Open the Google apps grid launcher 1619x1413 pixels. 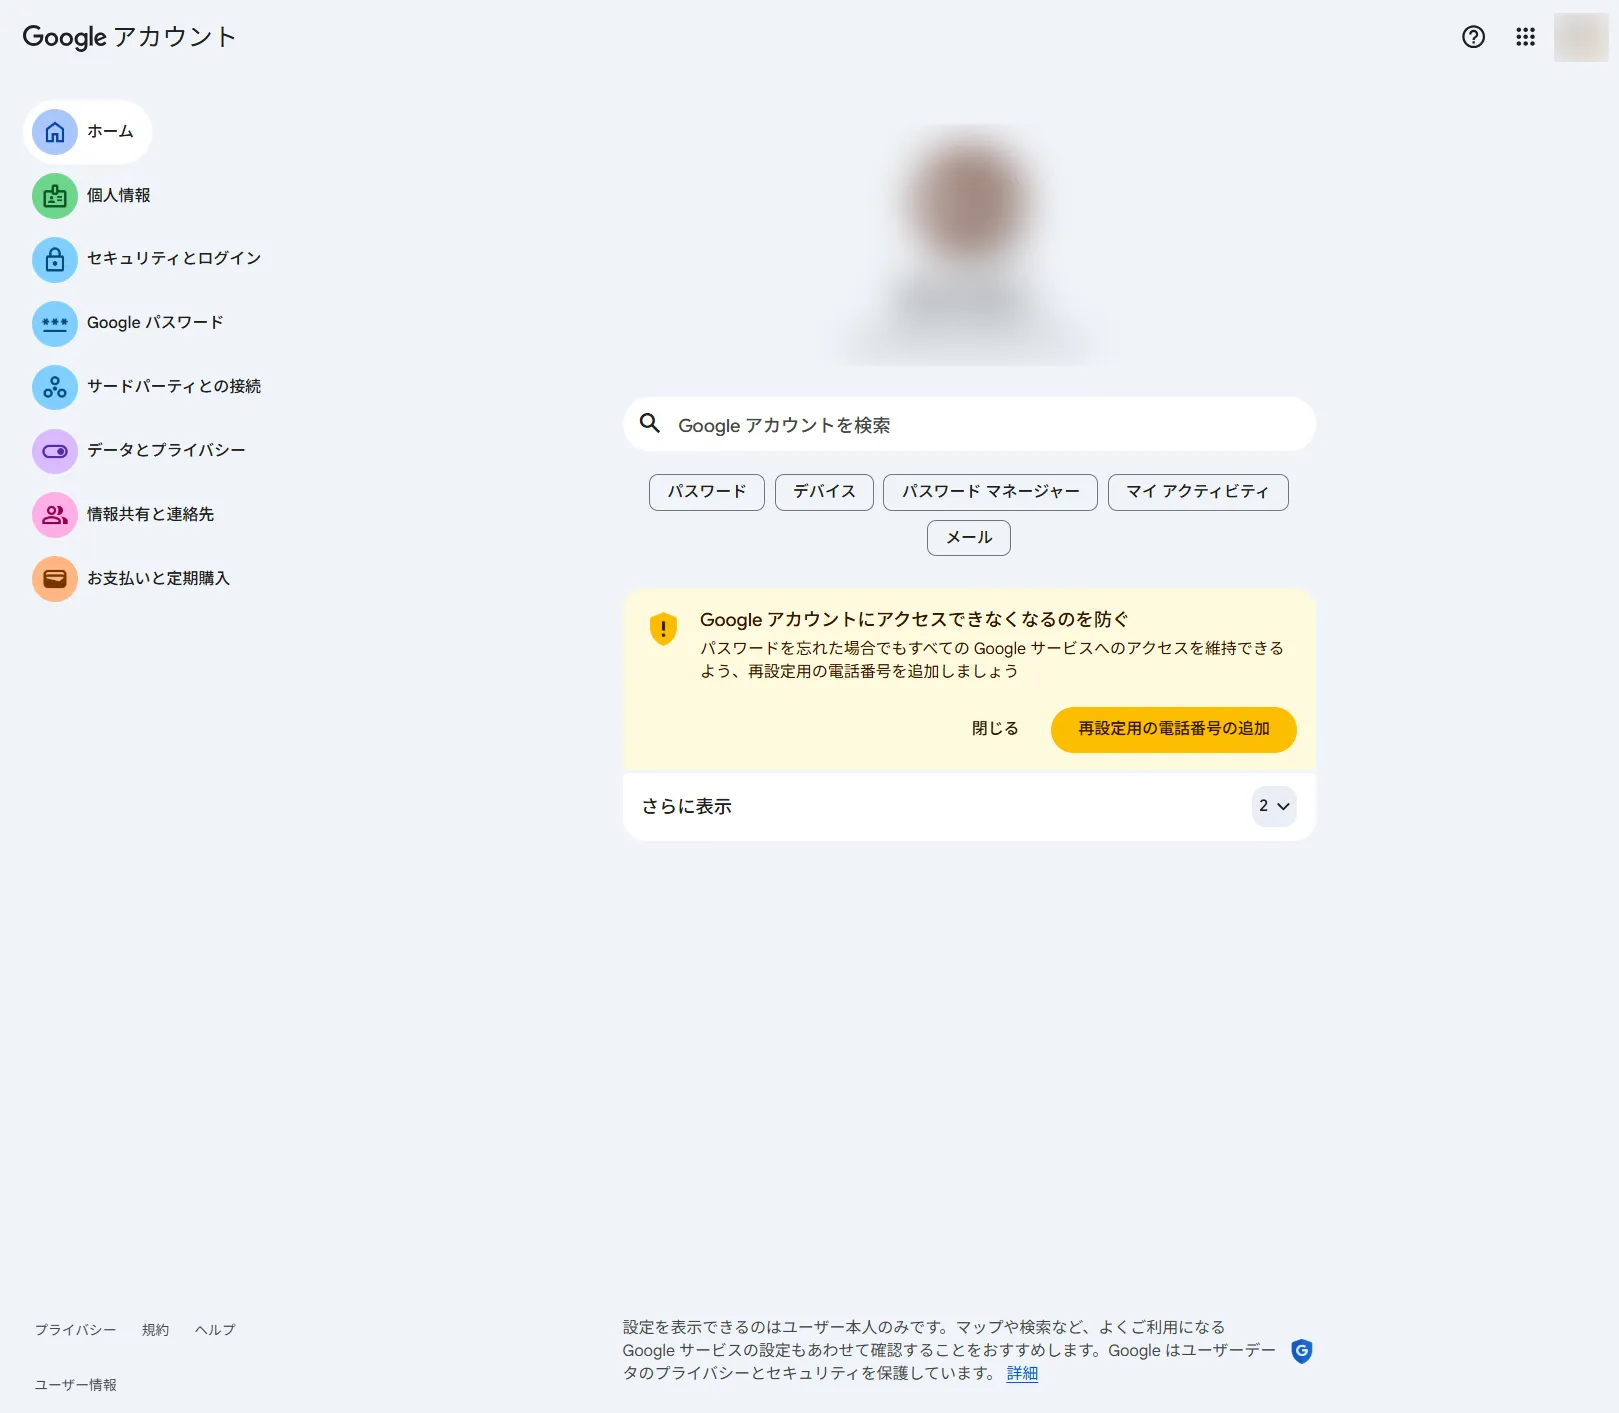click(x=1525, y=37)
